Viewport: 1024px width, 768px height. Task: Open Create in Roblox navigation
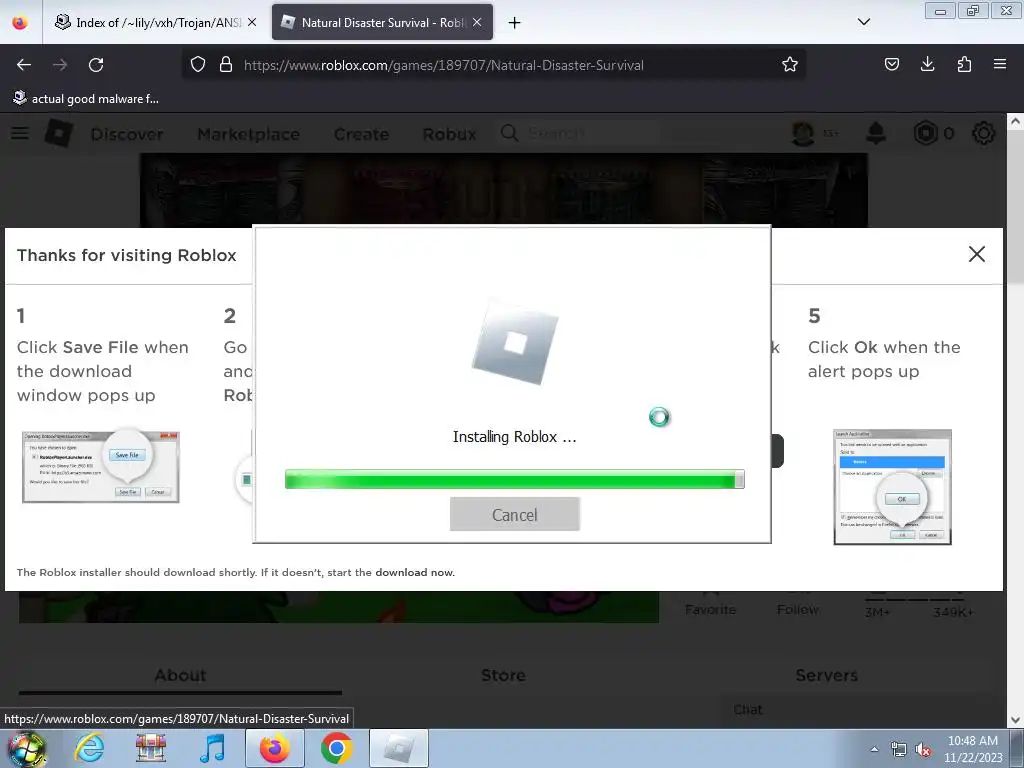pos(361,134)
